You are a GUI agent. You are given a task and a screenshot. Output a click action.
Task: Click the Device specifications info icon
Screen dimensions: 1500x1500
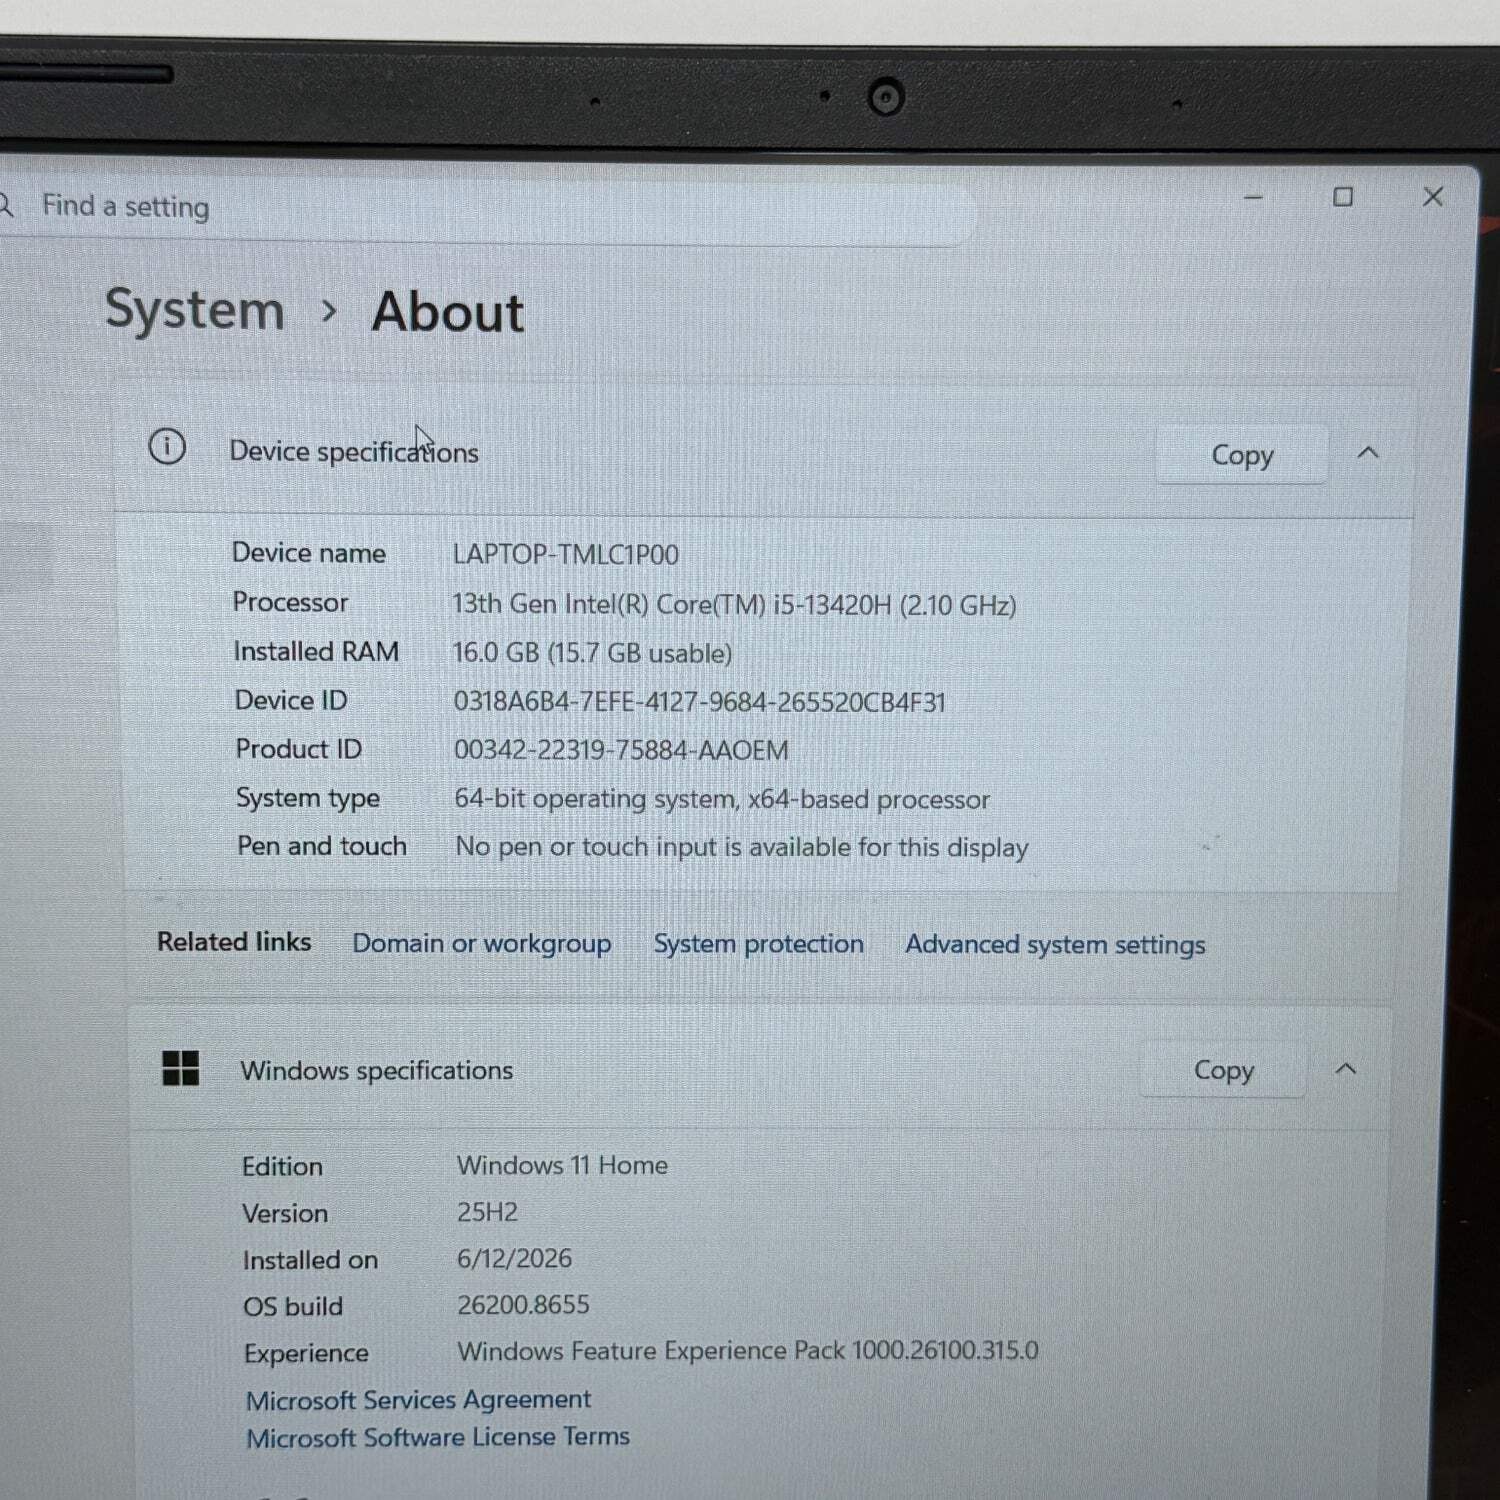click(167, 446)
